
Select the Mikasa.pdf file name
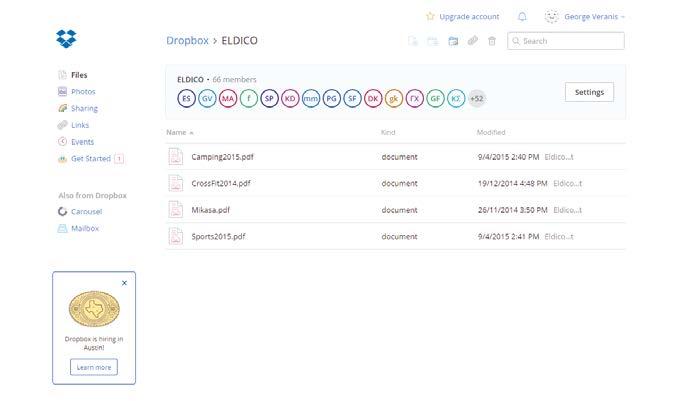(x=211, y=210)
